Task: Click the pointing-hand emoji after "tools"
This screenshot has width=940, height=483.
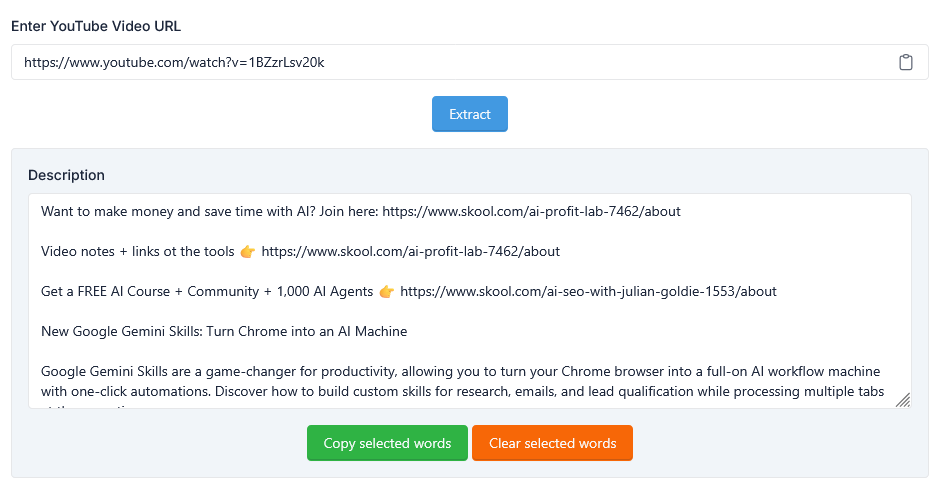Action: tap(248, 251)
